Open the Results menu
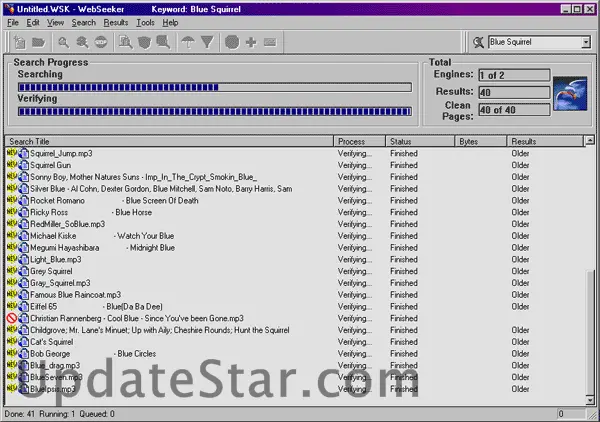Viewport: 600px width, 422px height. [116, 23]
